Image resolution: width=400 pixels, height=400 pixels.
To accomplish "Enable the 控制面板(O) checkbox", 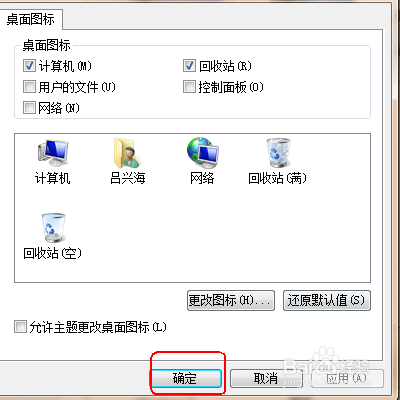I will (x=189, y=87).
